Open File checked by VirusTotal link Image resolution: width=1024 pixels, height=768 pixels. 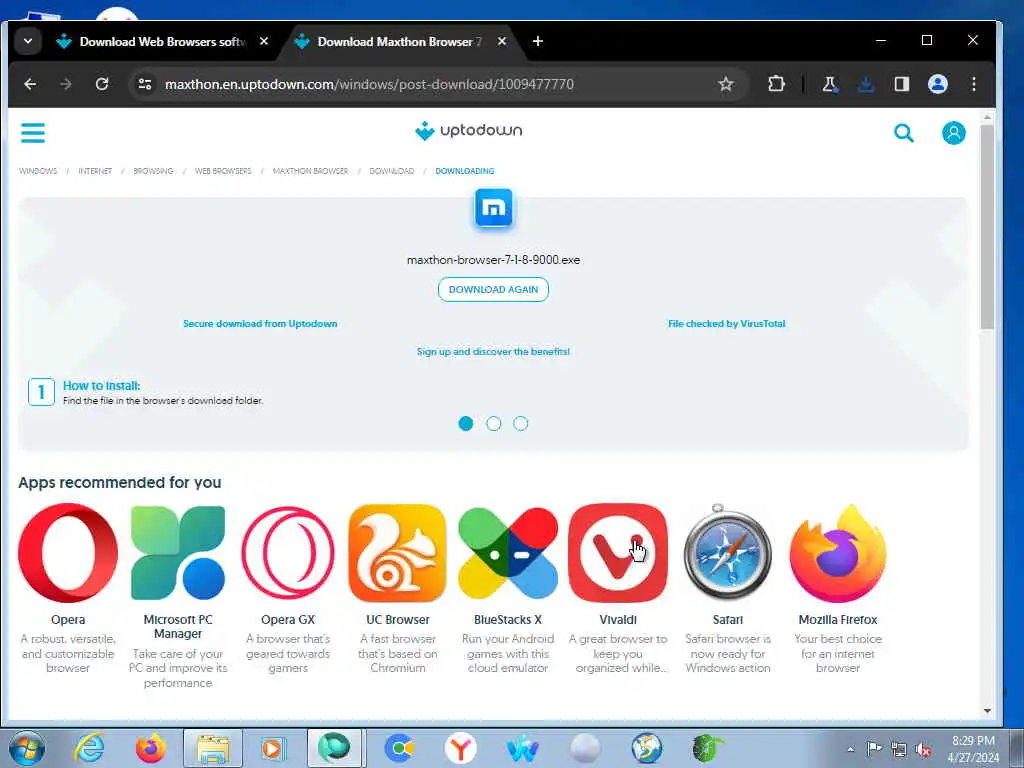click(727, 323)
